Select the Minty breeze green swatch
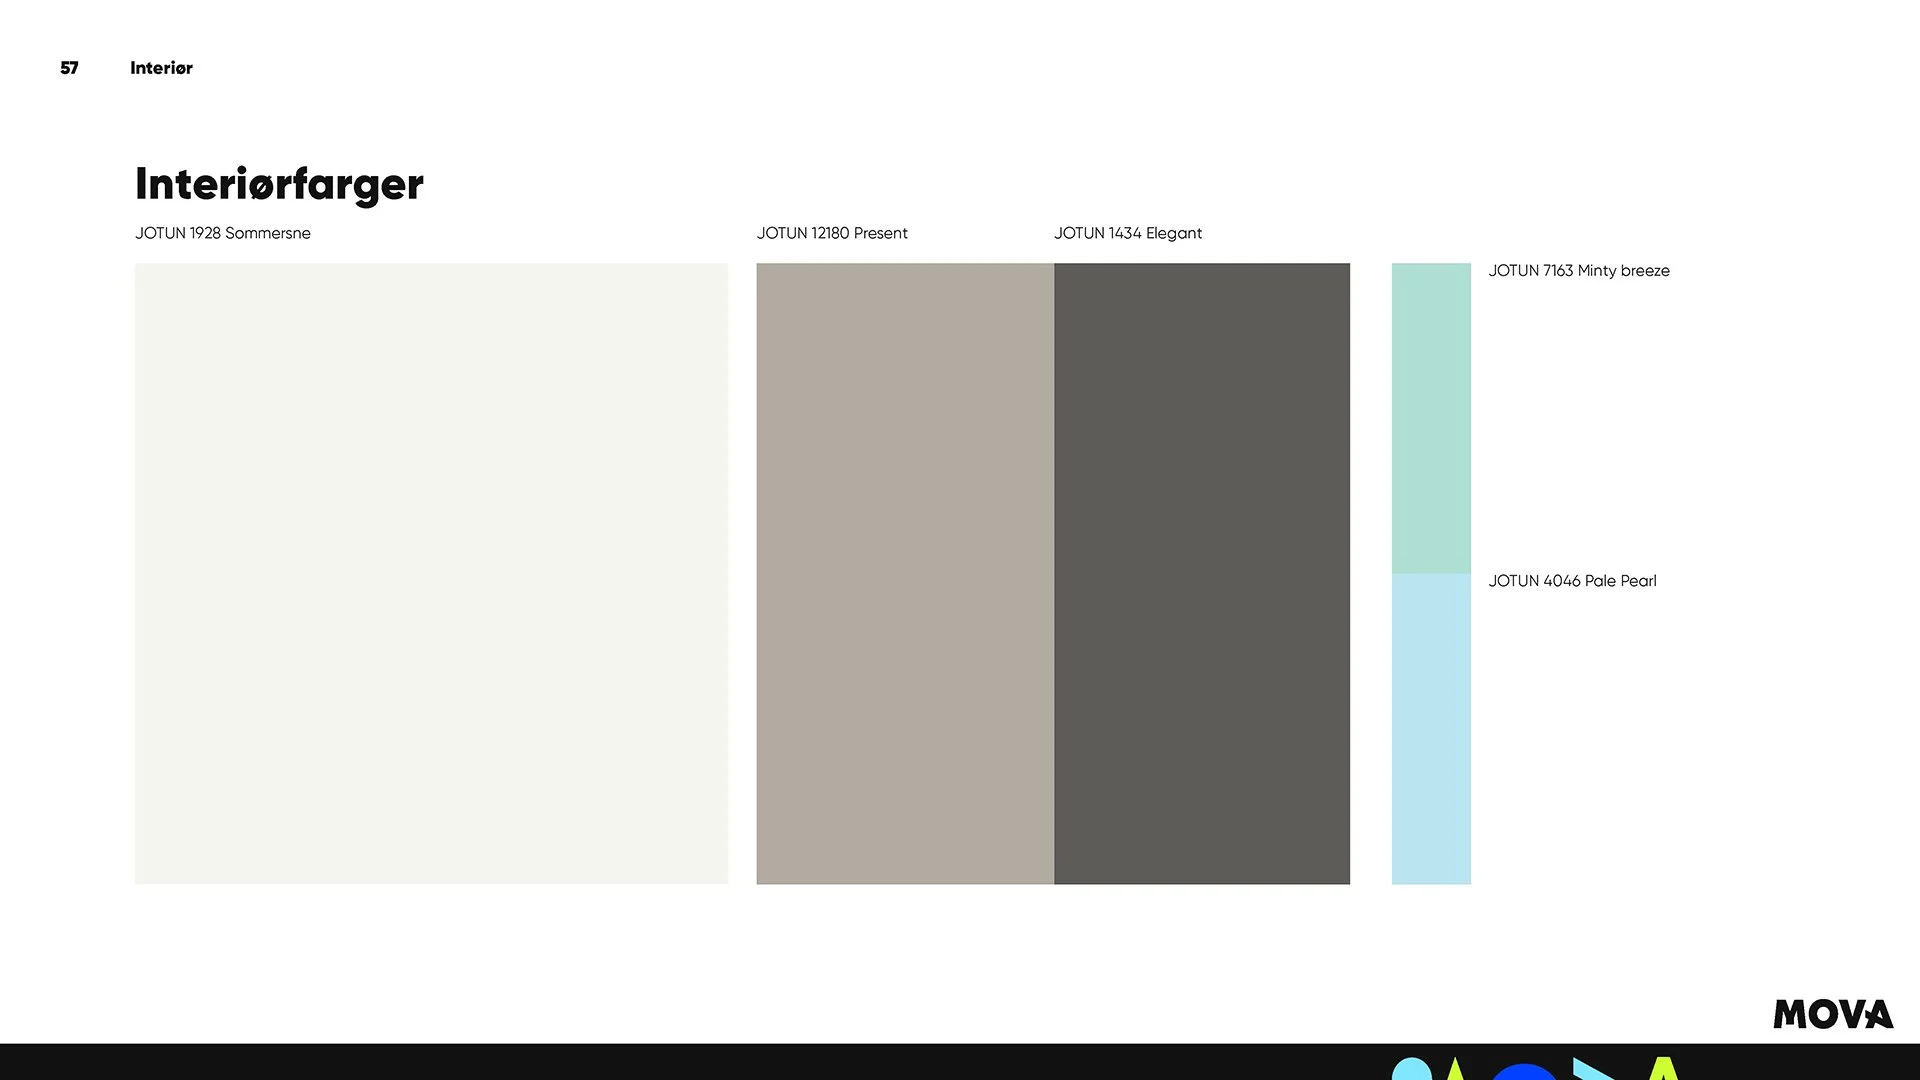The height and width of the screenshot is (1080, 1920). pos(1430,418)
